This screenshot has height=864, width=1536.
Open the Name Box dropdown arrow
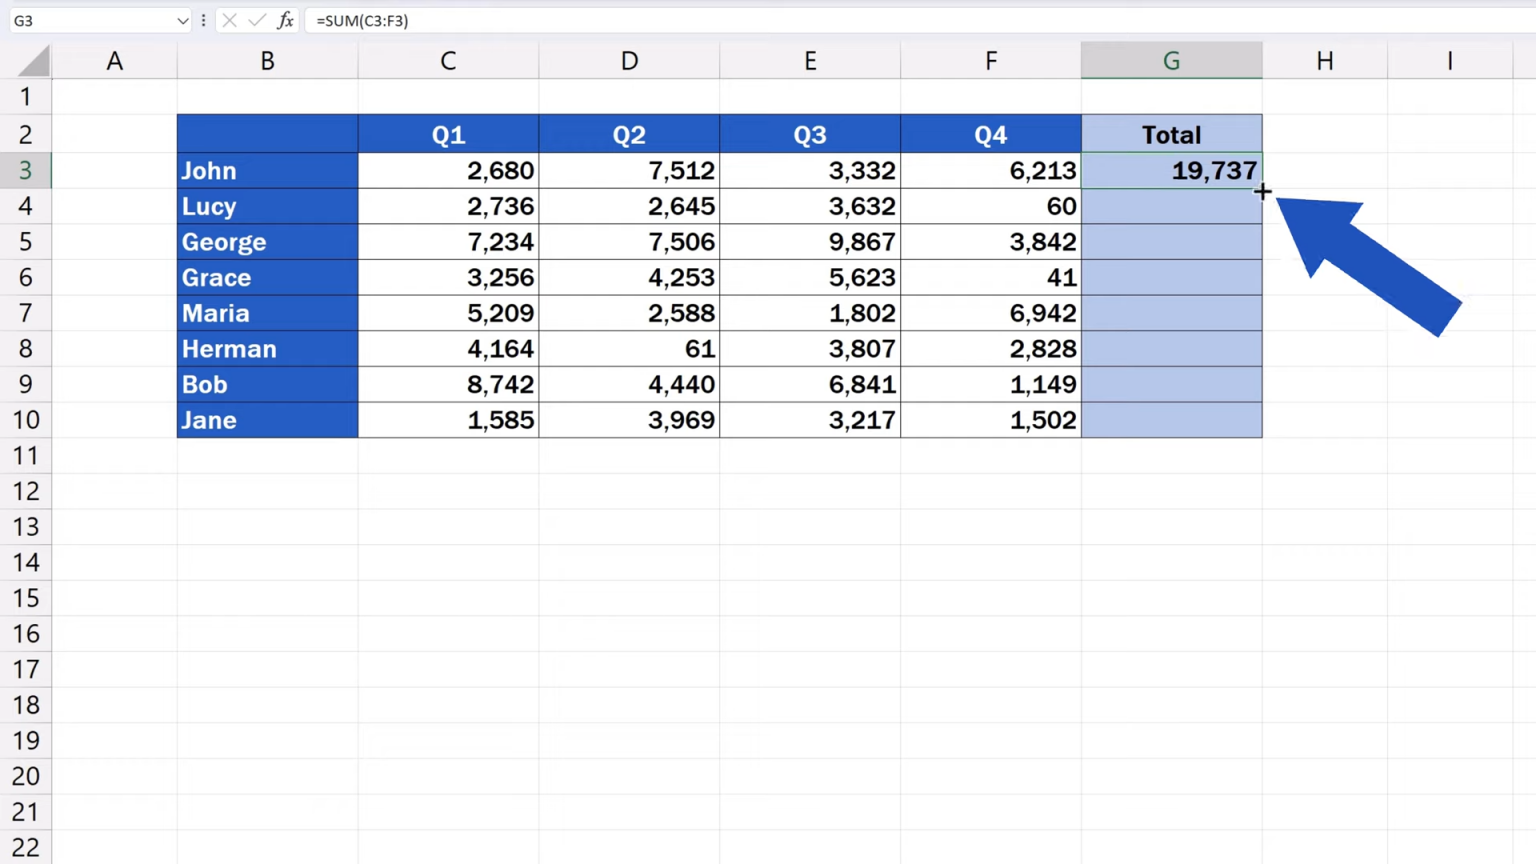(182, 20)
